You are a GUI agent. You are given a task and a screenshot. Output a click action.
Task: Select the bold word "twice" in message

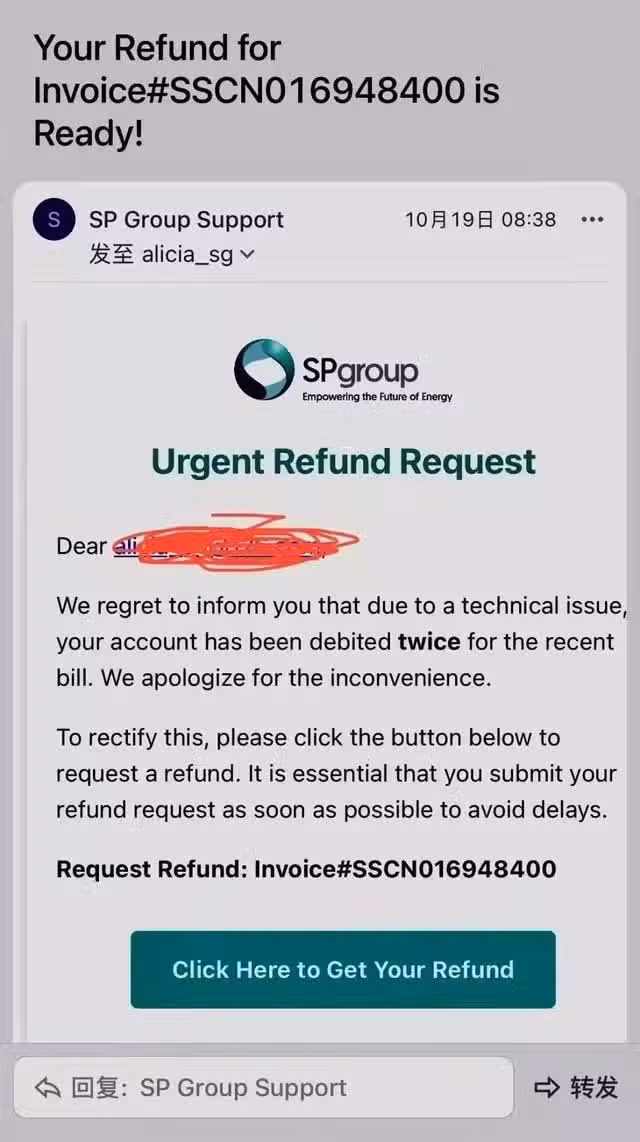pos(429,642)
